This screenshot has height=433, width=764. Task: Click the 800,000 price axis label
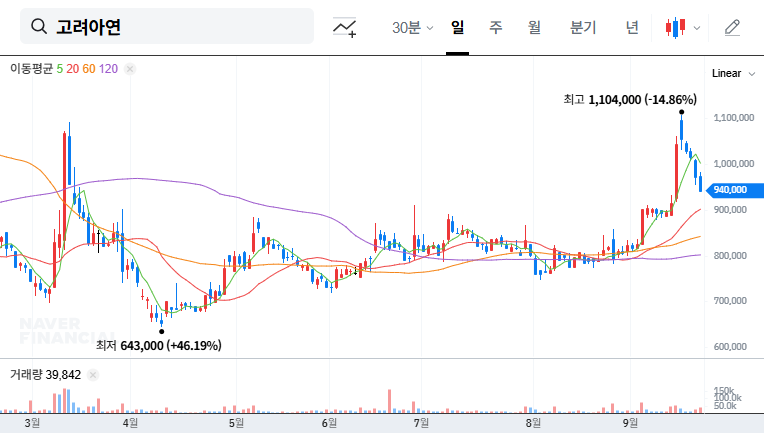pyautogui.click(x=730, y=255)
